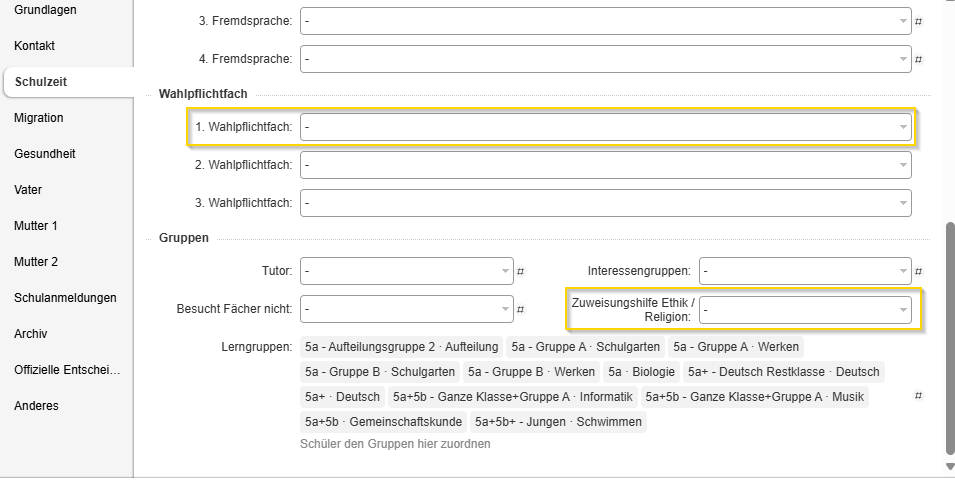
Task: Open the Archiv tab
Action: tap(30, 334)
